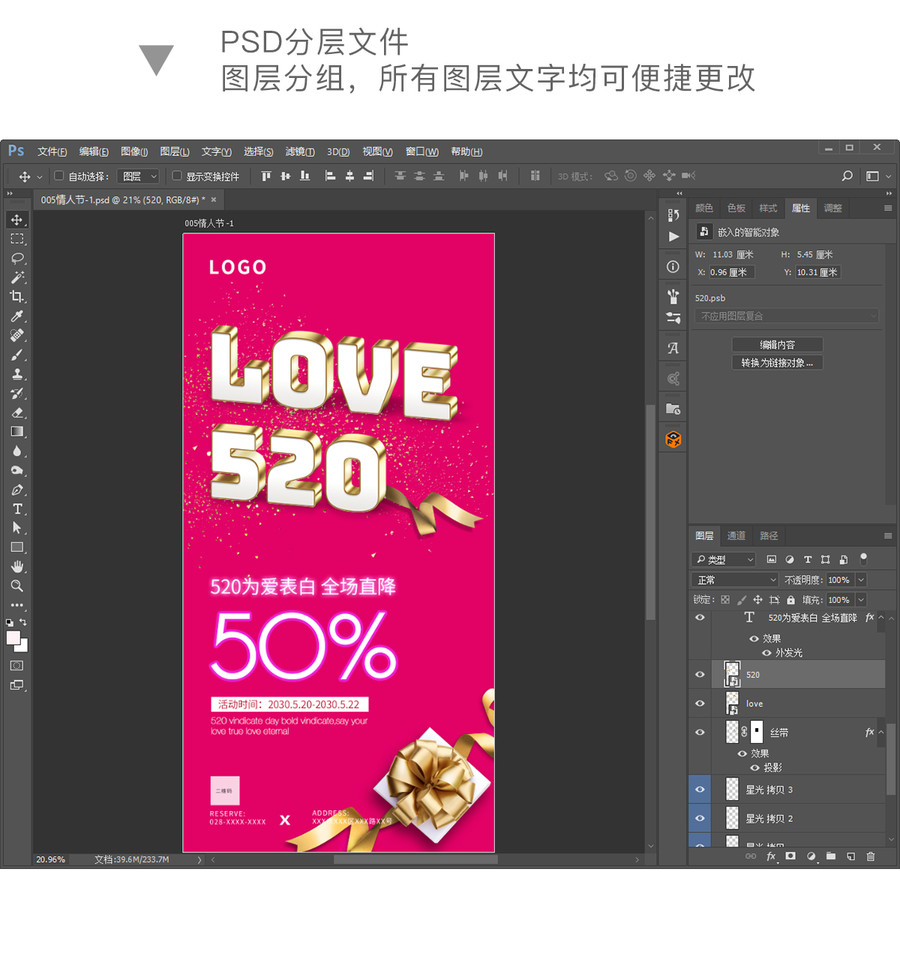Viewport: 900px width, 974px height.
Task: Hide the 丝带 layer
Action: pyautogui.click(x=700, y=732)
